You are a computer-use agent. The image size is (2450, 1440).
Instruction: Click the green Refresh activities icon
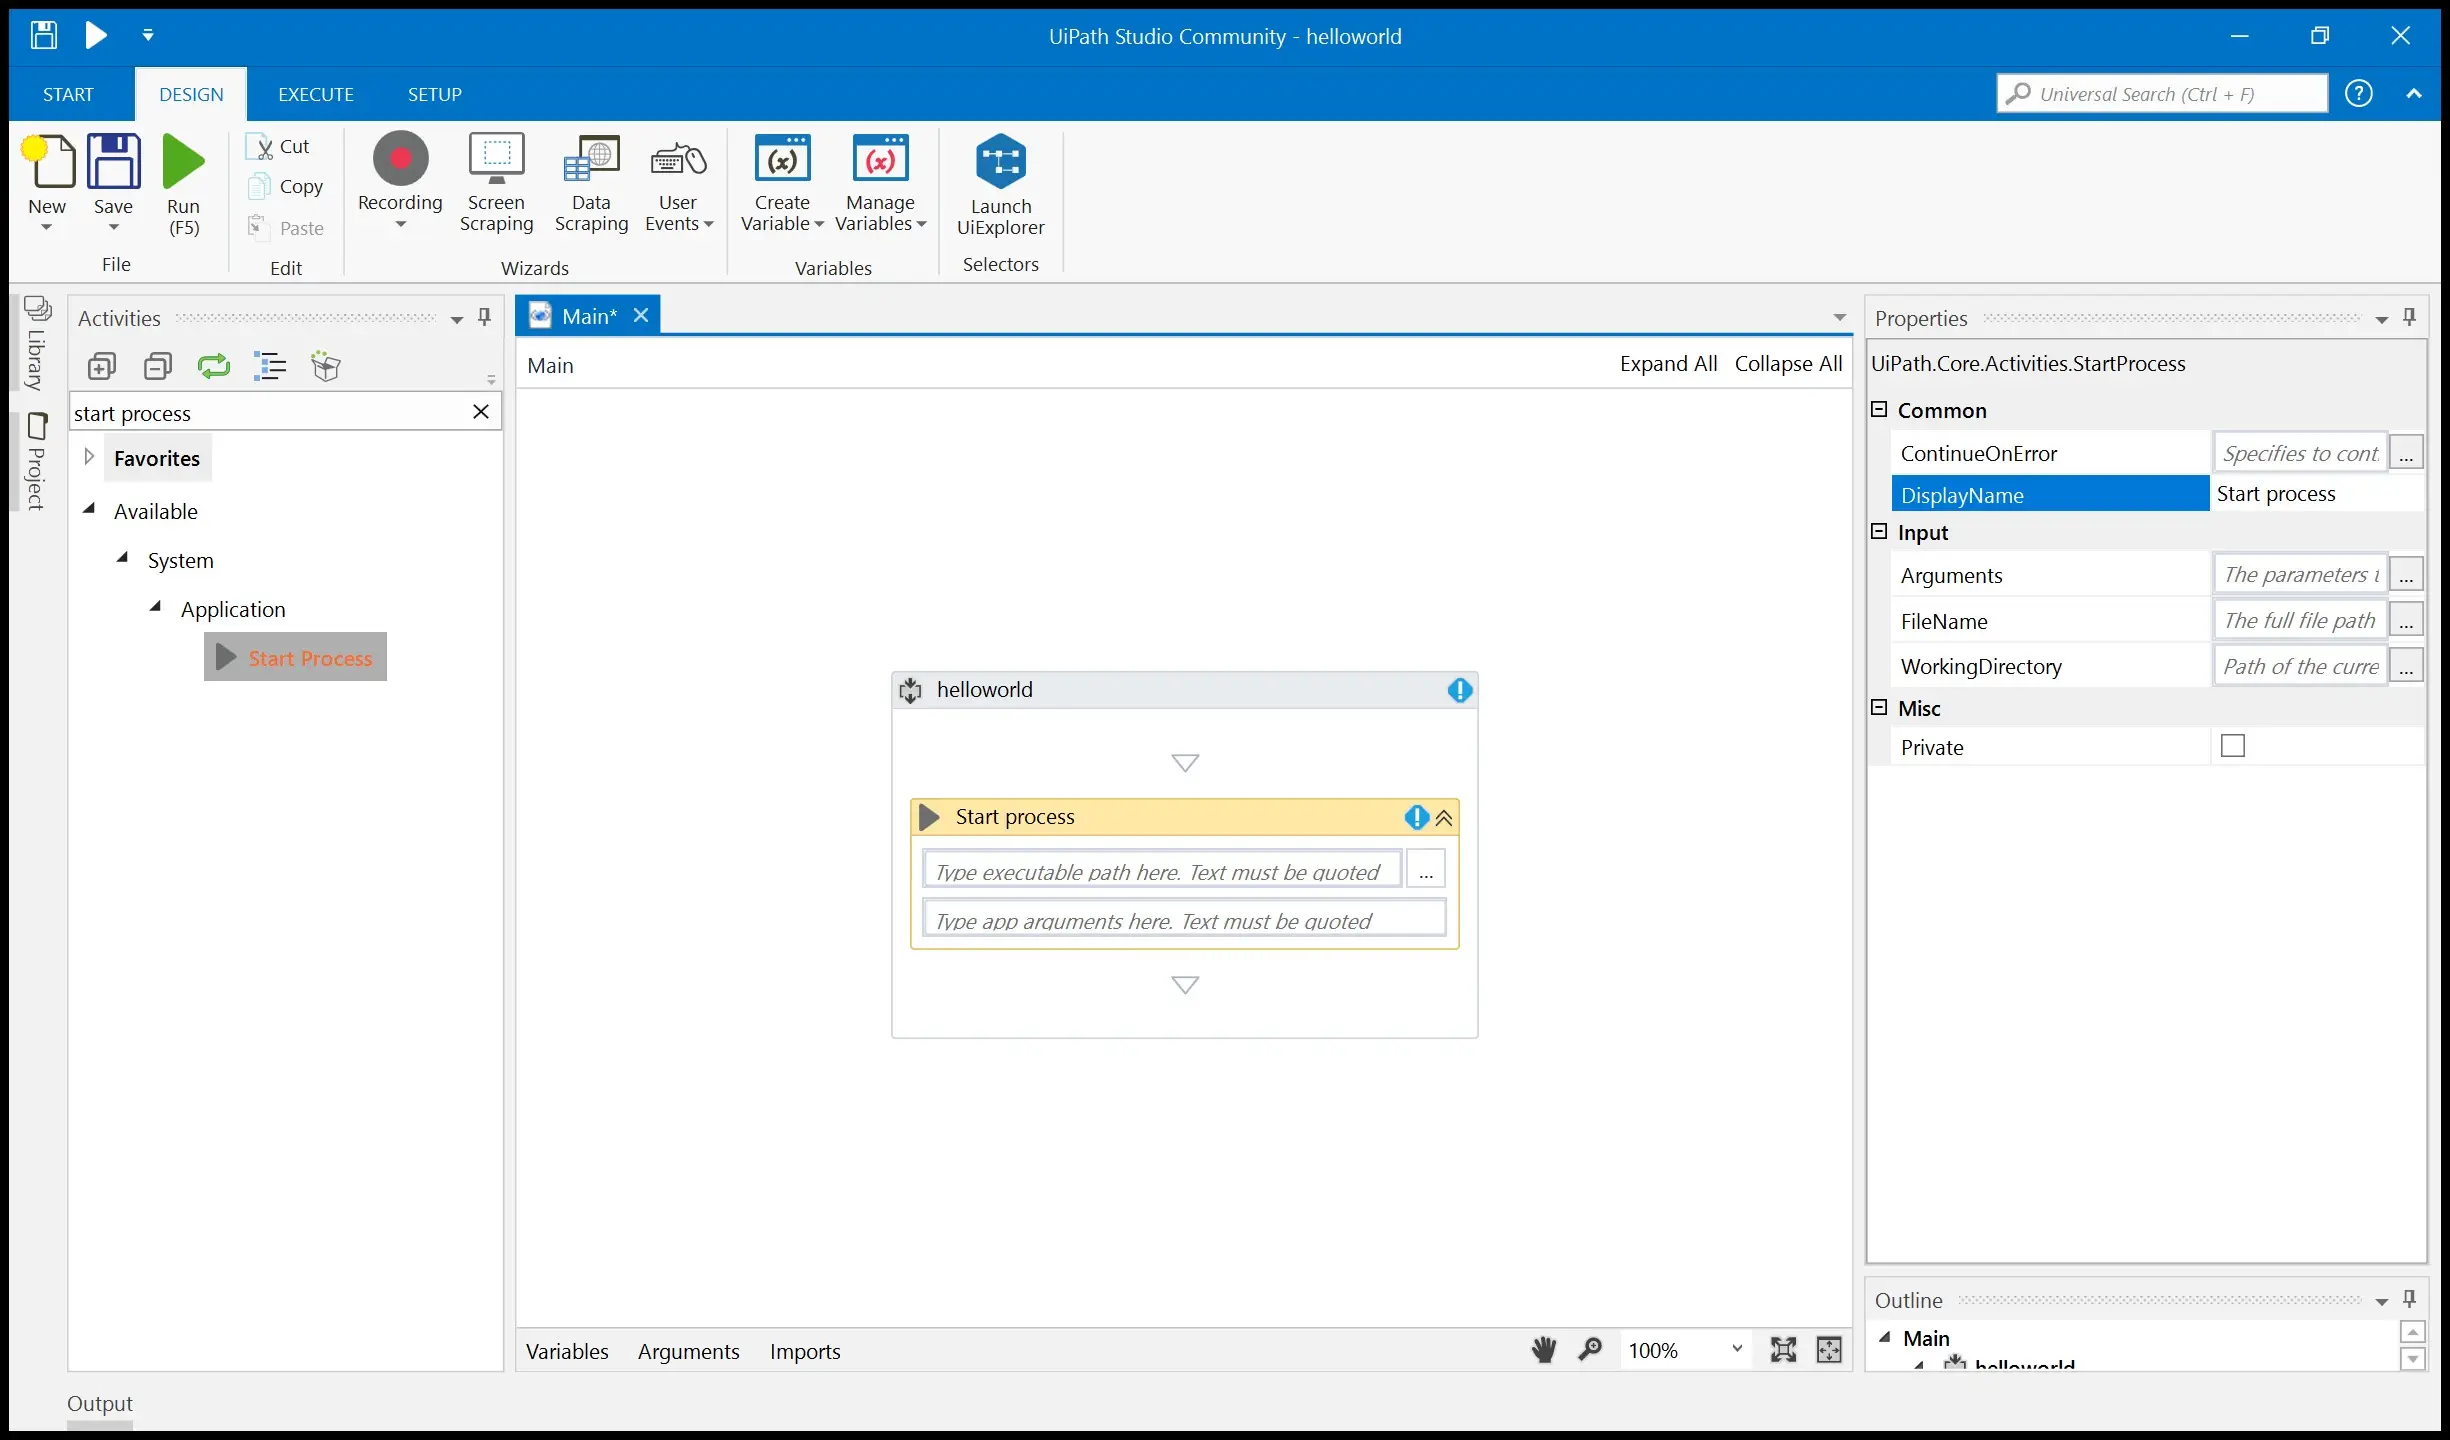[214, 367]
